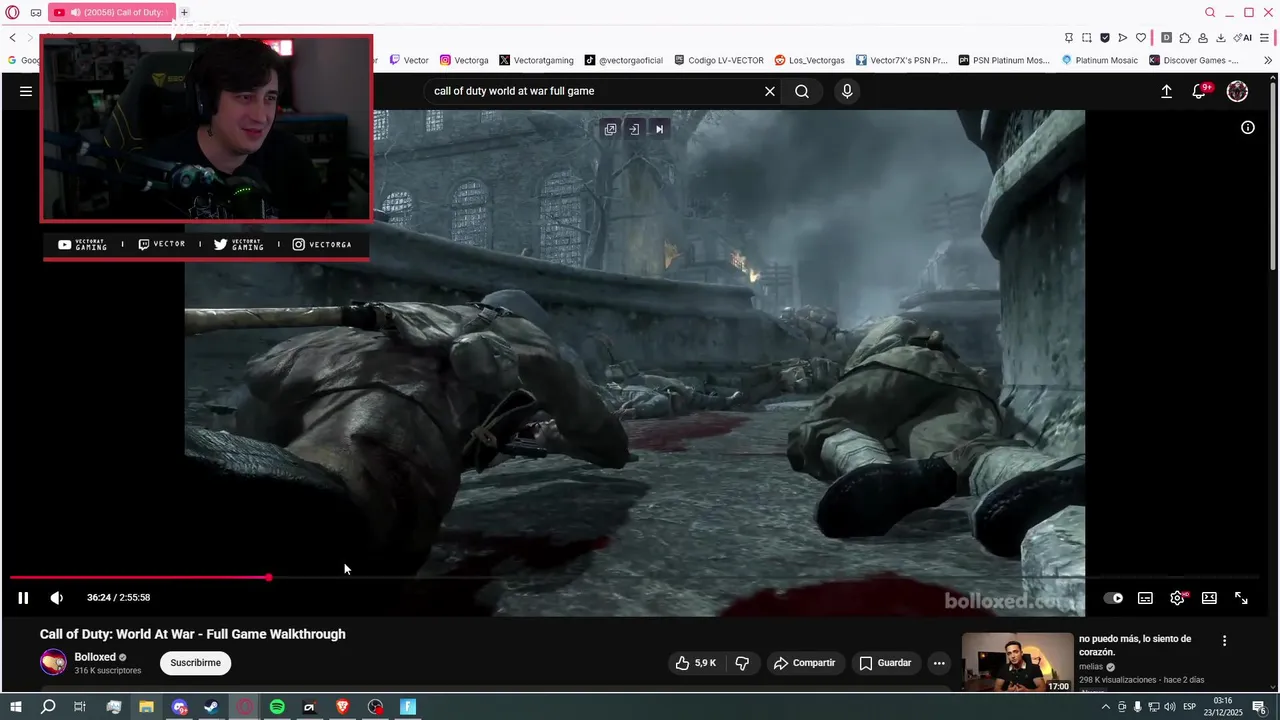Screen dimensions: 1280x720
Task: Subscribe with the Suscribirme button
Action: pos(195,663)
